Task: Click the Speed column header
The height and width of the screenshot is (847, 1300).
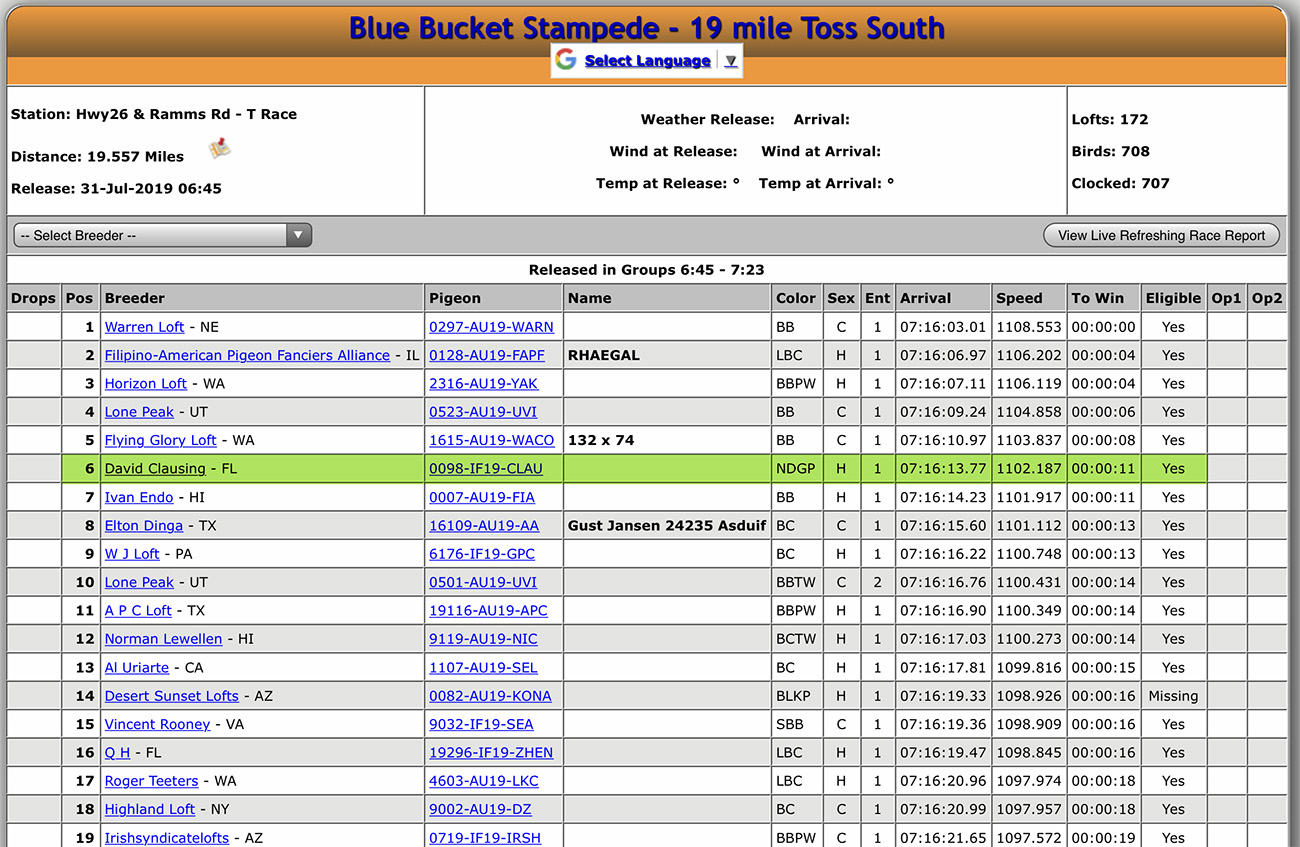Action: [1019, 298]
